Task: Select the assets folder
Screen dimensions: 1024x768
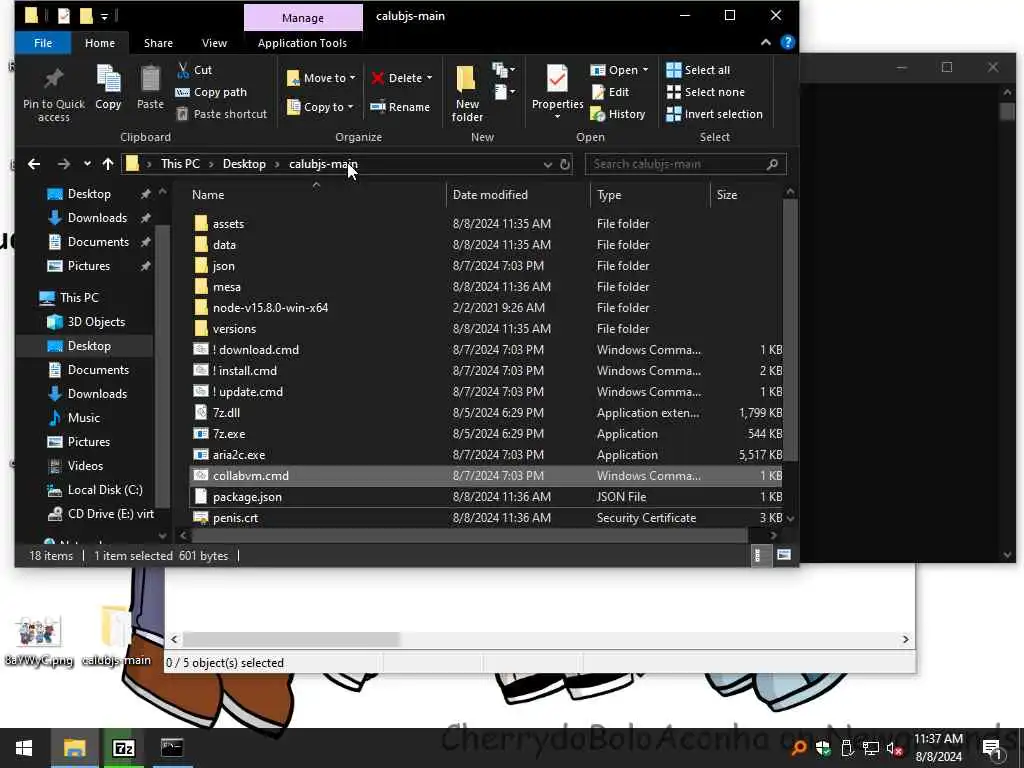Action: coord(486,223)
